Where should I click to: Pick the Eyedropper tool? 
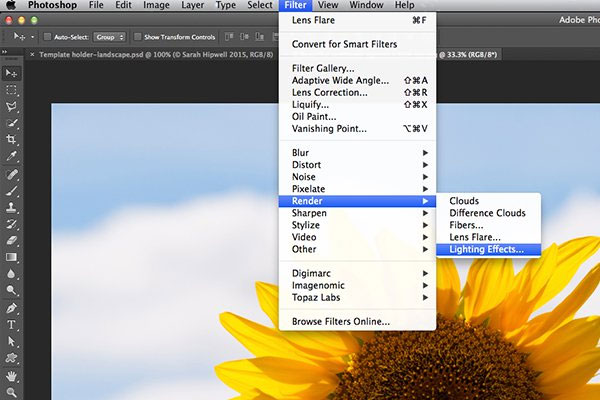[11, 156]
